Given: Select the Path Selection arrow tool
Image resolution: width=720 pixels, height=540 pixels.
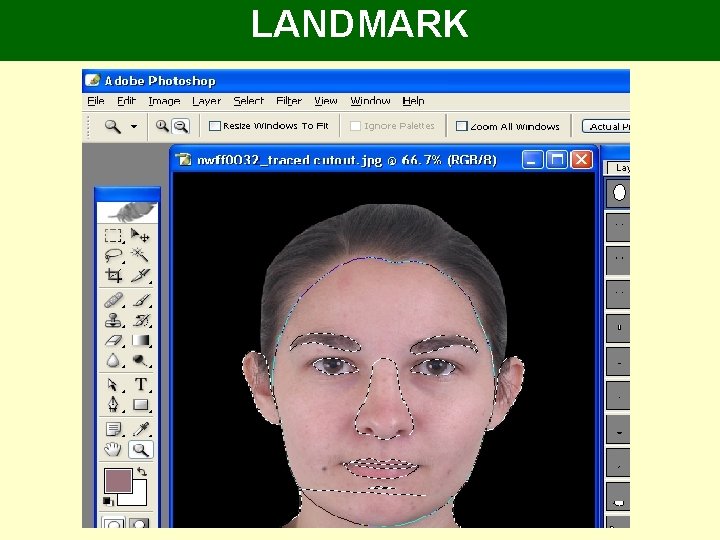Looking at the screenshot, I should click(113, 384).
